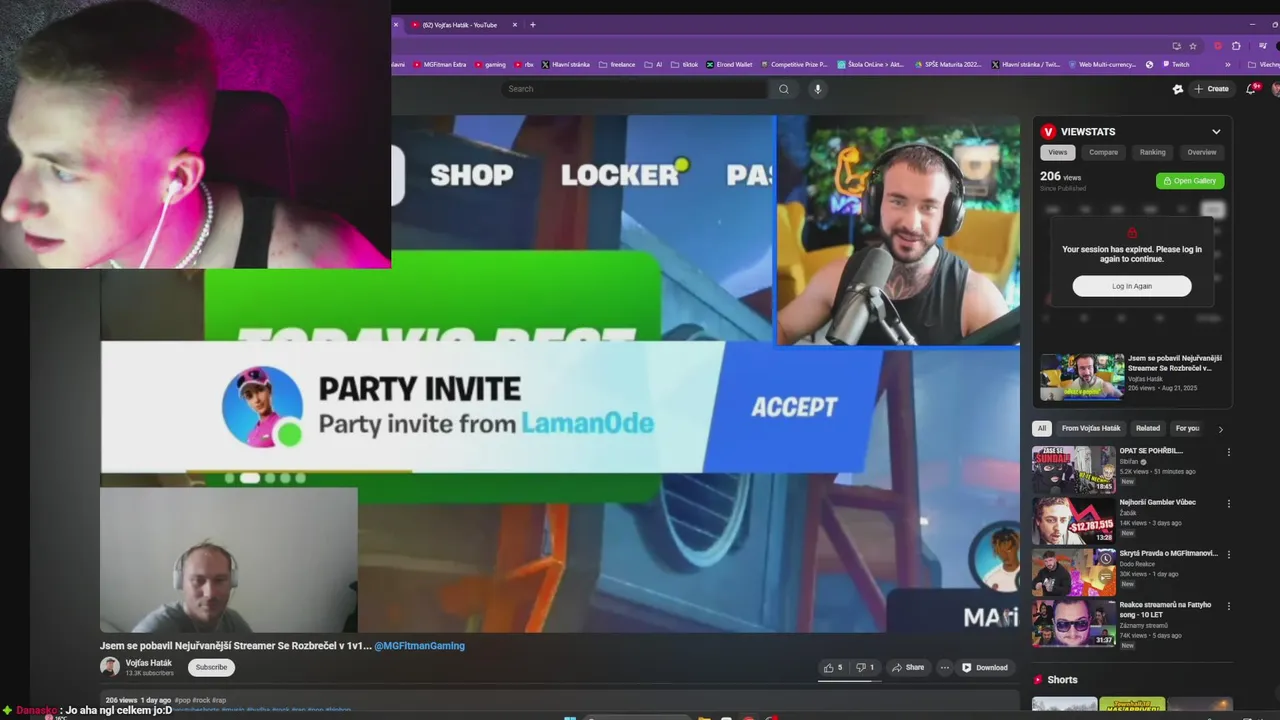Download the video

click(985, 667)
